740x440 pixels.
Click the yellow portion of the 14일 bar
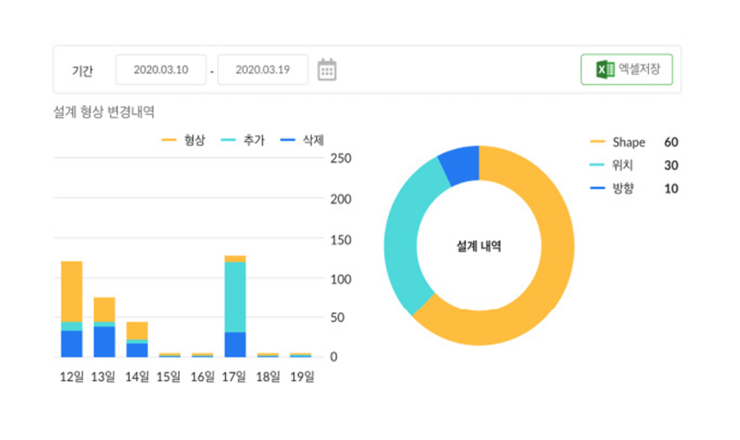(x=137, y=330)
